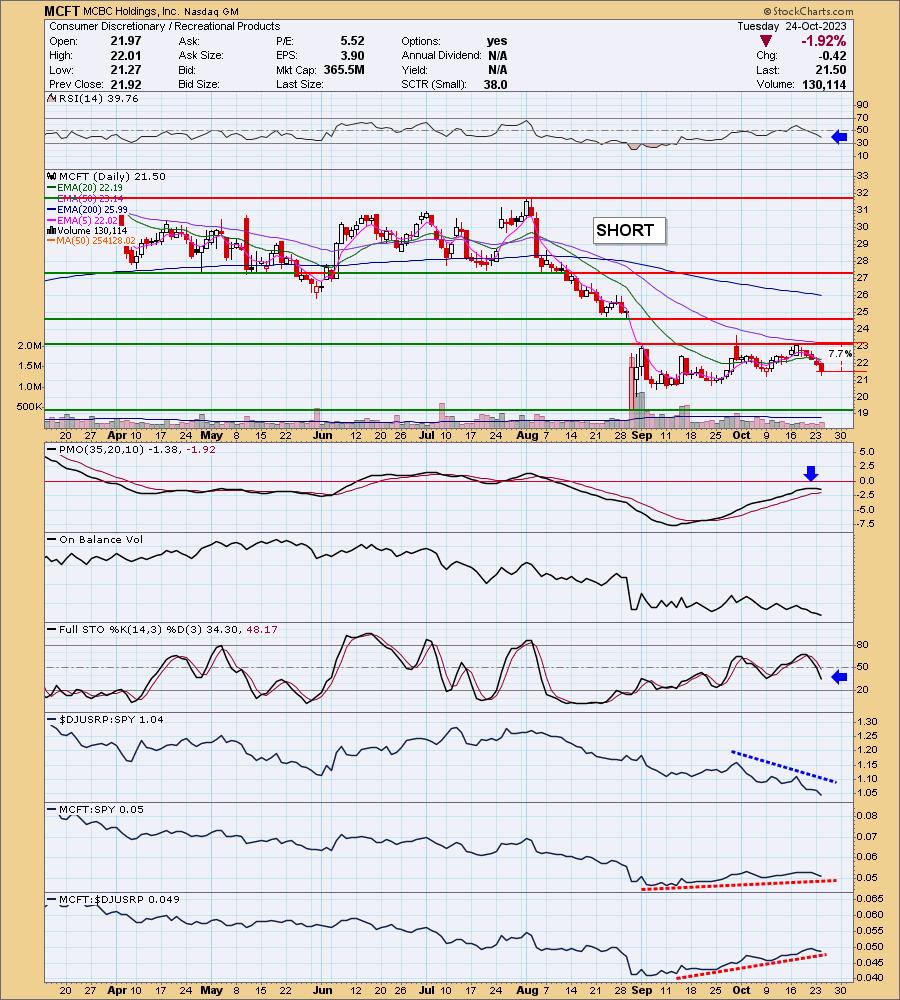Click the 1.5M volume axis label

(30, 366)
